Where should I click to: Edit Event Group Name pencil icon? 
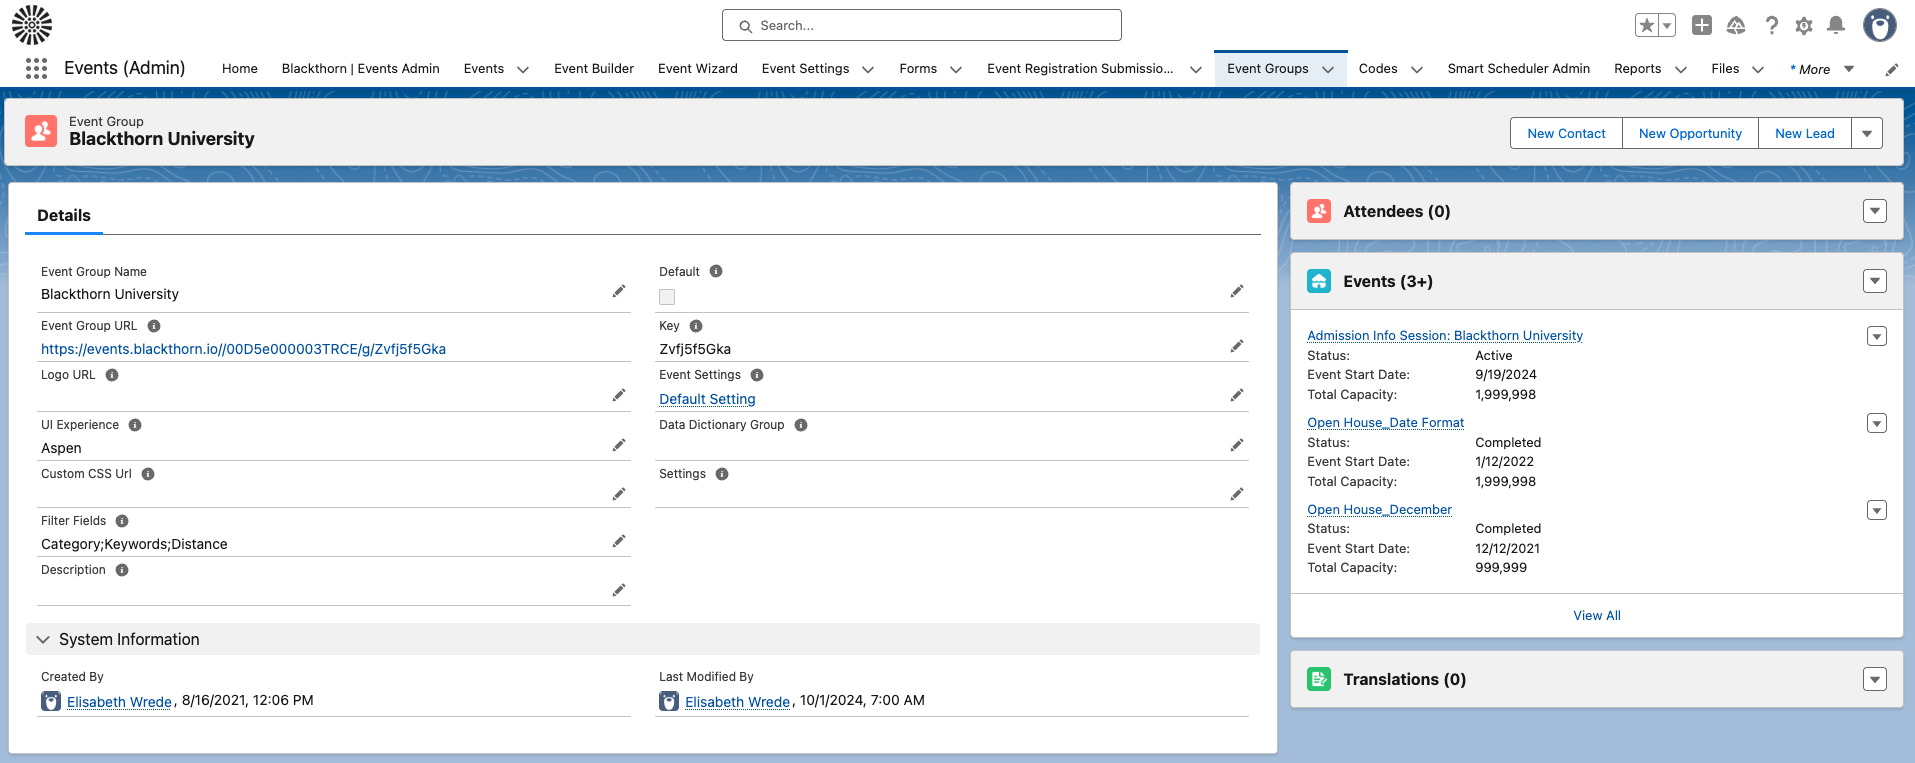point(619,291)
